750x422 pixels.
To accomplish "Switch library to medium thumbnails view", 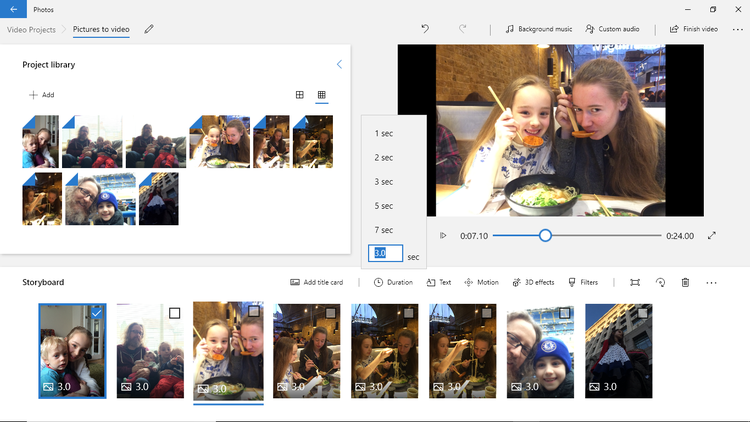I will tap(299, 95).
